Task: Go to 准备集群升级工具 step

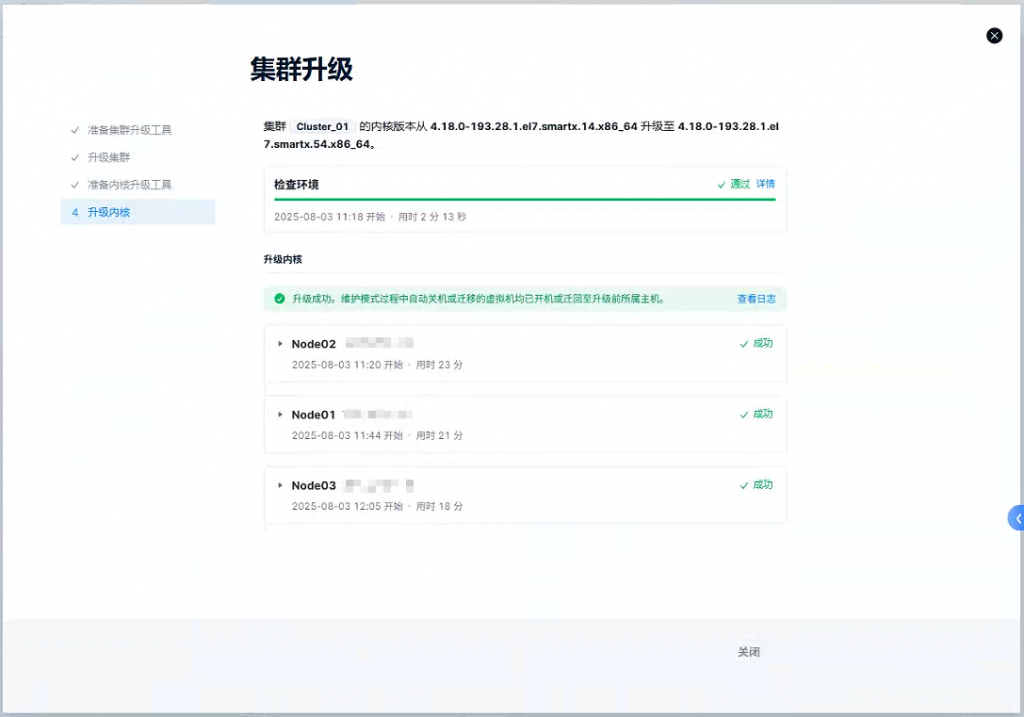Action: pos(129,130)
